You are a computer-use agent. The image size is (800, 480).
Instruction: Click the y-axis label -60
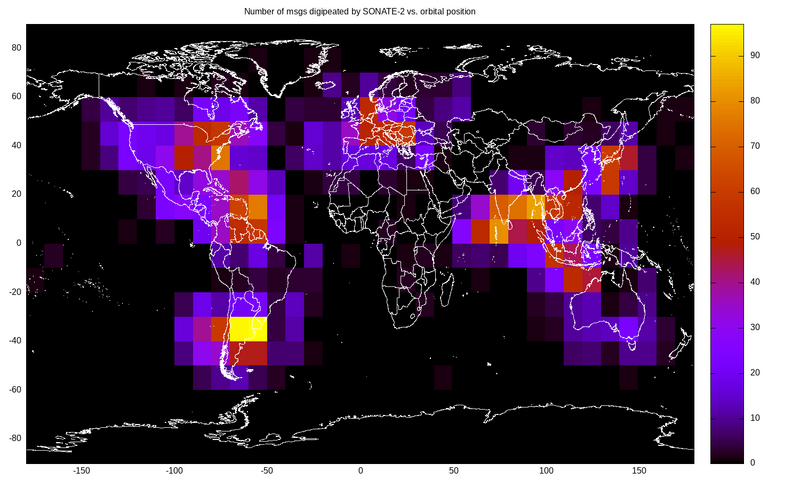[12, 389]
